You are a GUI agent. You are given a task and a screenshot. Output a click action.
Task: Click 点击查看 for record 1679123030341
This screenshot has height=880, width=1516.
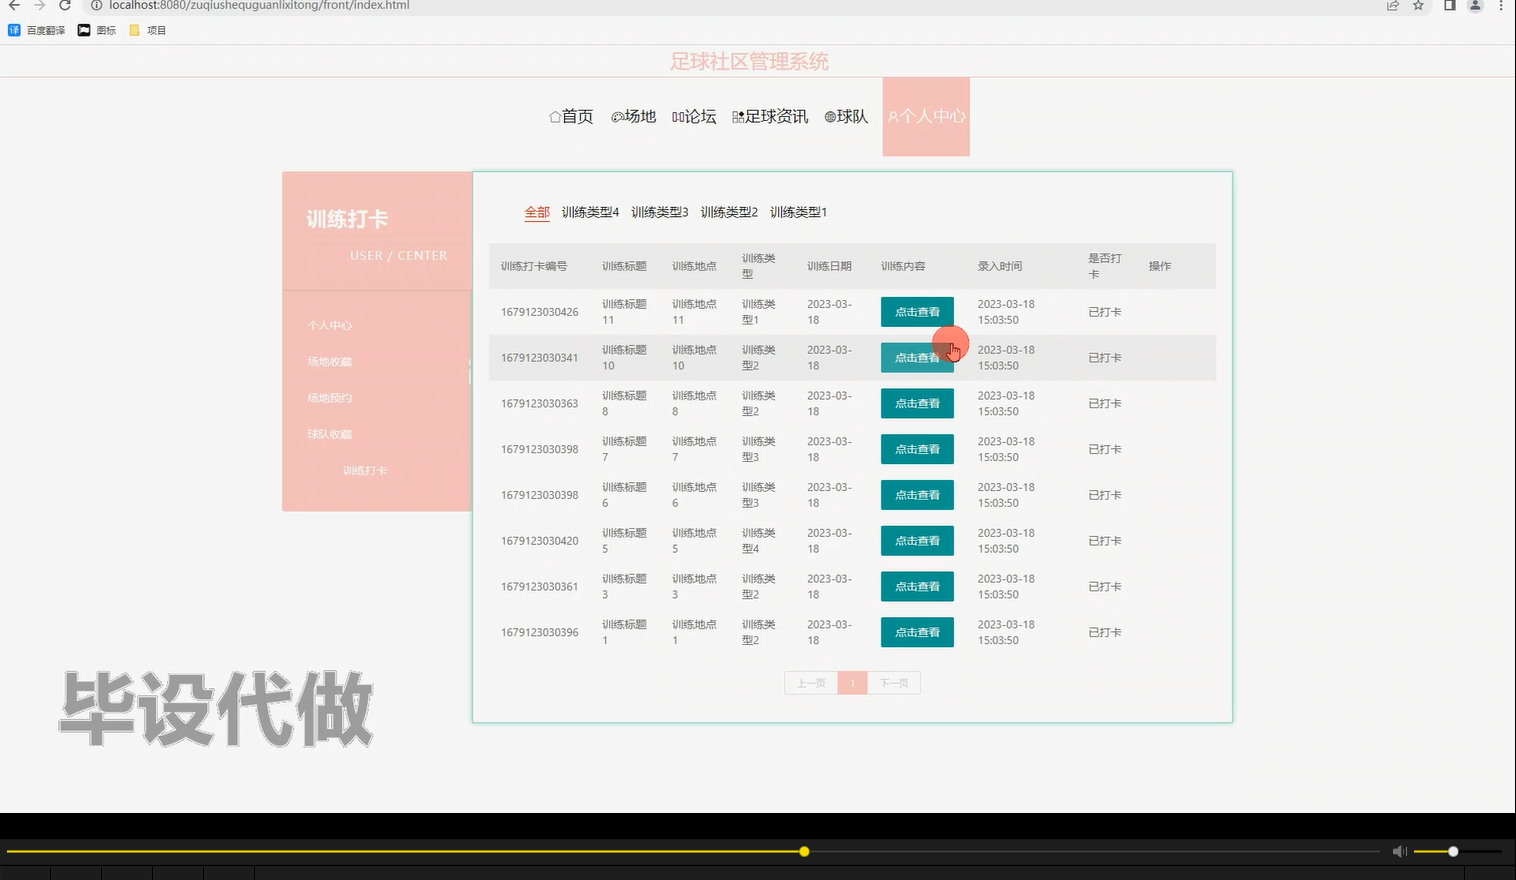coord(917,357)
